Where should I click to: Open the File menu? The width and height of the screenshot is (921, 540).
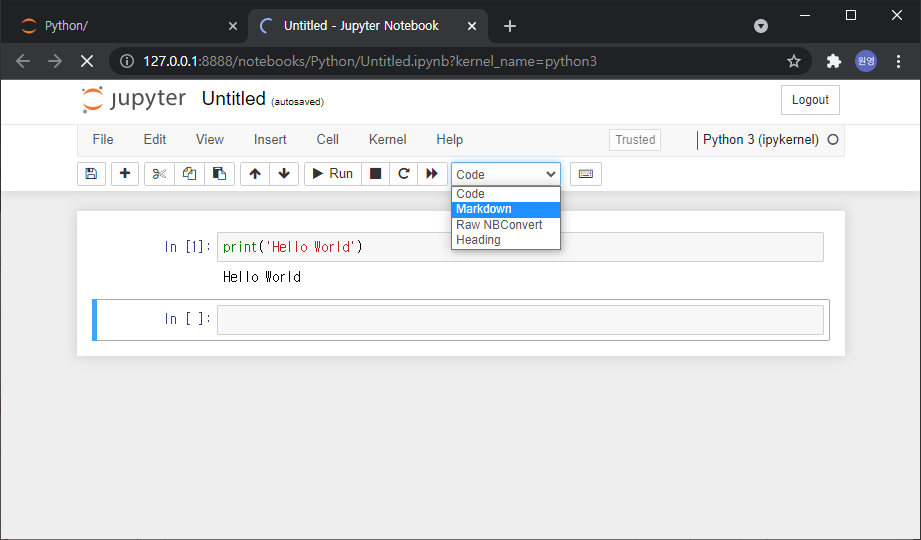[x=103, y=140]
